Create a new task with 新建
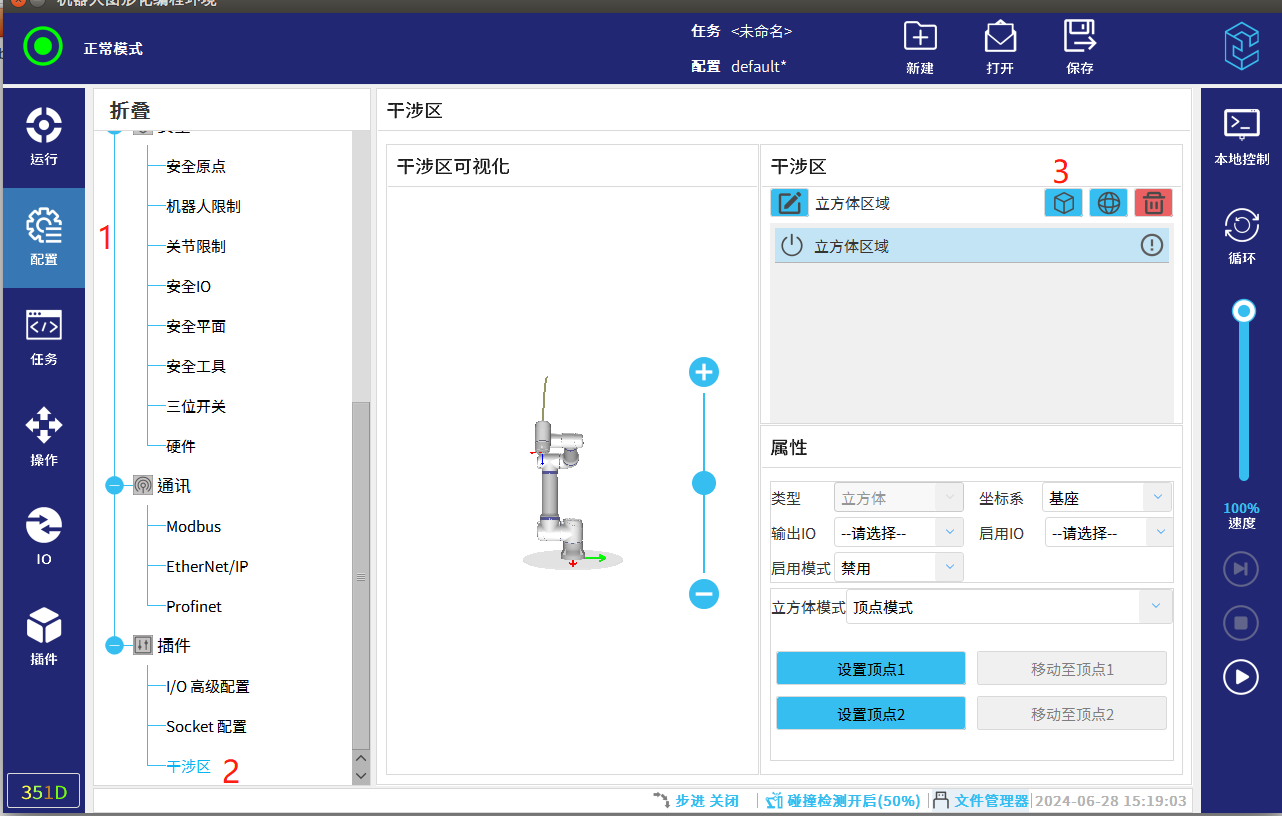The image size is (1282, 816). pos(919,47)
